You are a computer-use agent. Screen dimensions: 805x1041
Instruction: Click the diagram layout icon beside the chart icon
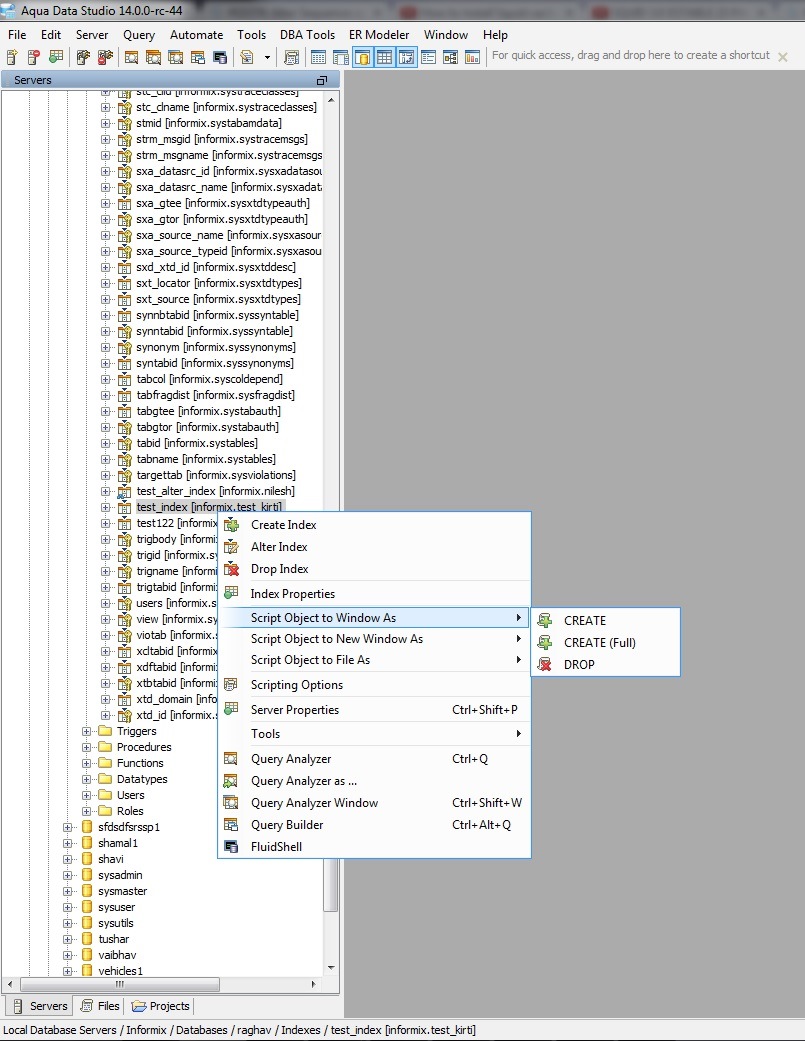[451, 58]
